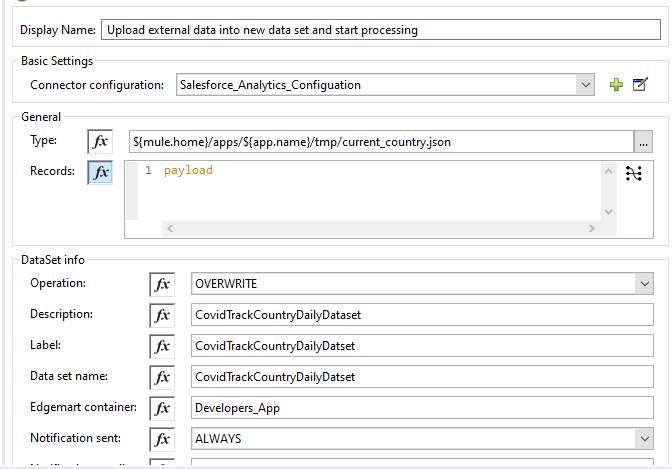The width and height of the screenshot is (672, 469).
Task: Toggle fx expression for Edgemart container
Action: tap(162, 408)
